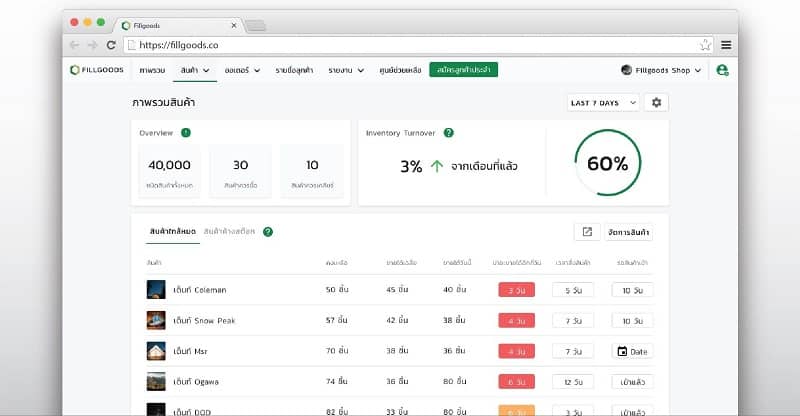Screen dimensions: 800x416
Task: Click the 50 ชิ้น value in Coleman row
Action: (x=337, y=289)
